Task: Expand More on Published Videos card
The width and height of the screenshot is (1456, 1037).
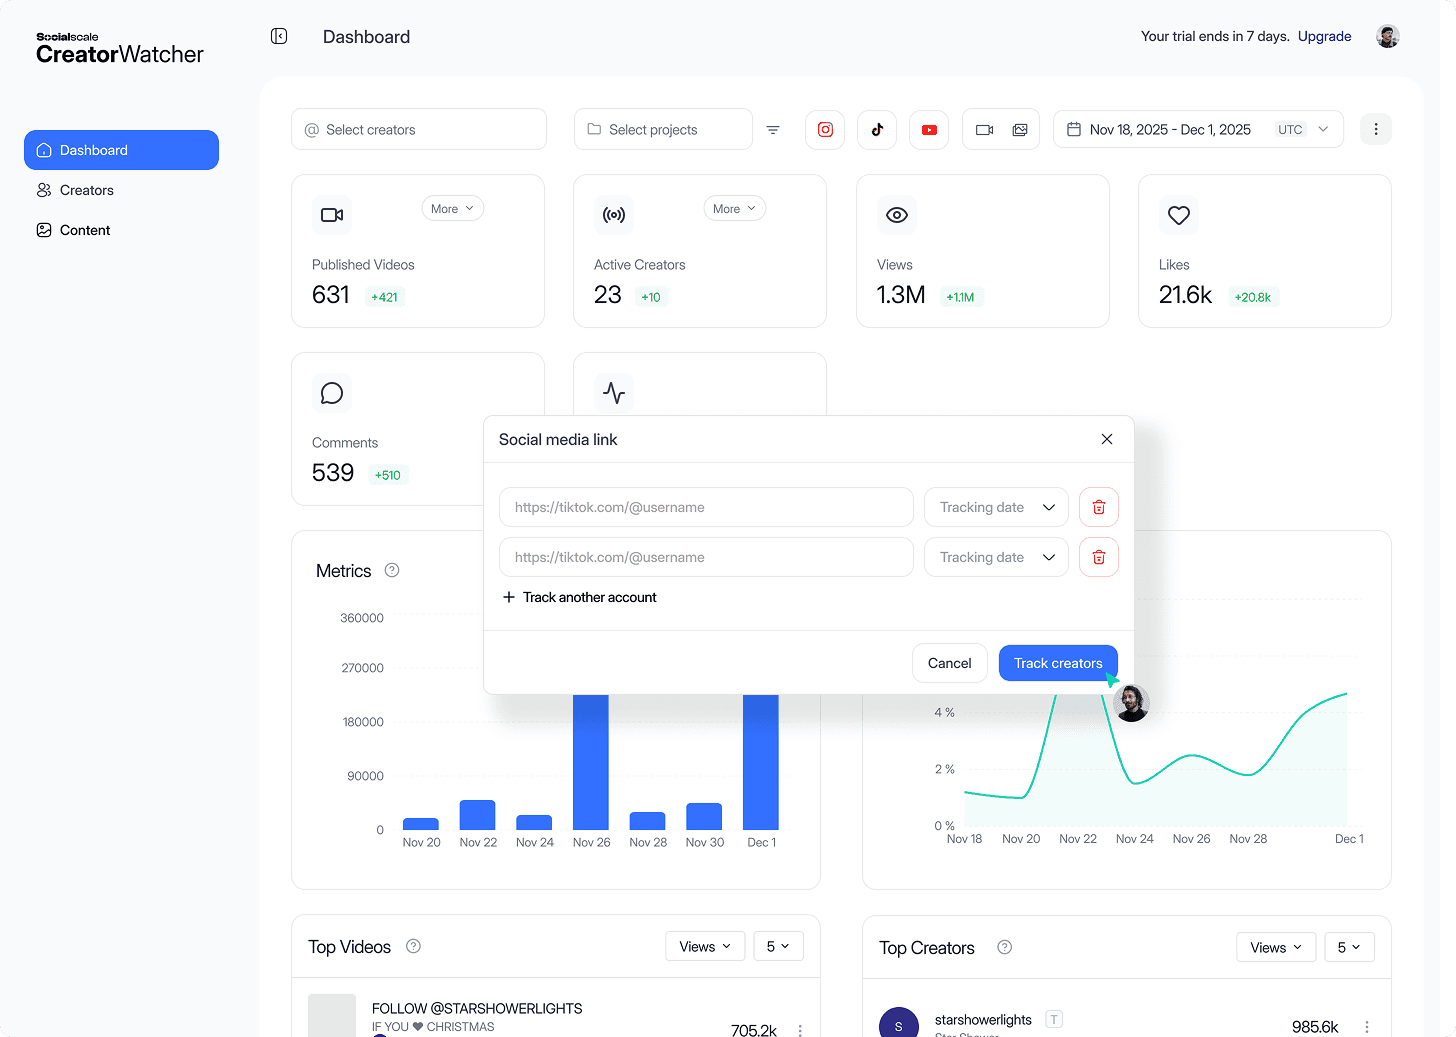Action: click(x=453, y=208)
